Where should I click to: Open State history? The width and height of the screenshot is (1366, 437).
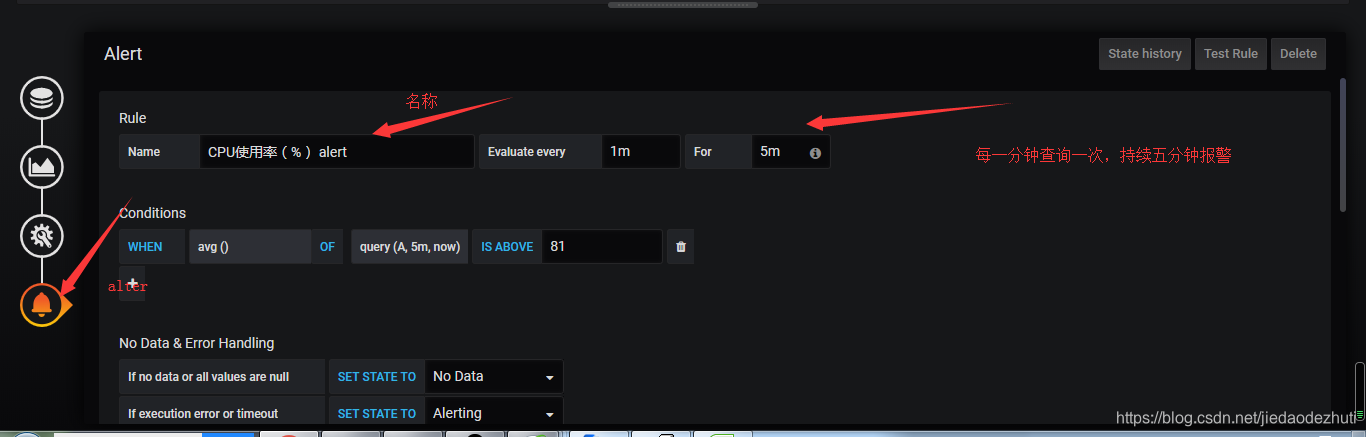tap(1145, 54)
